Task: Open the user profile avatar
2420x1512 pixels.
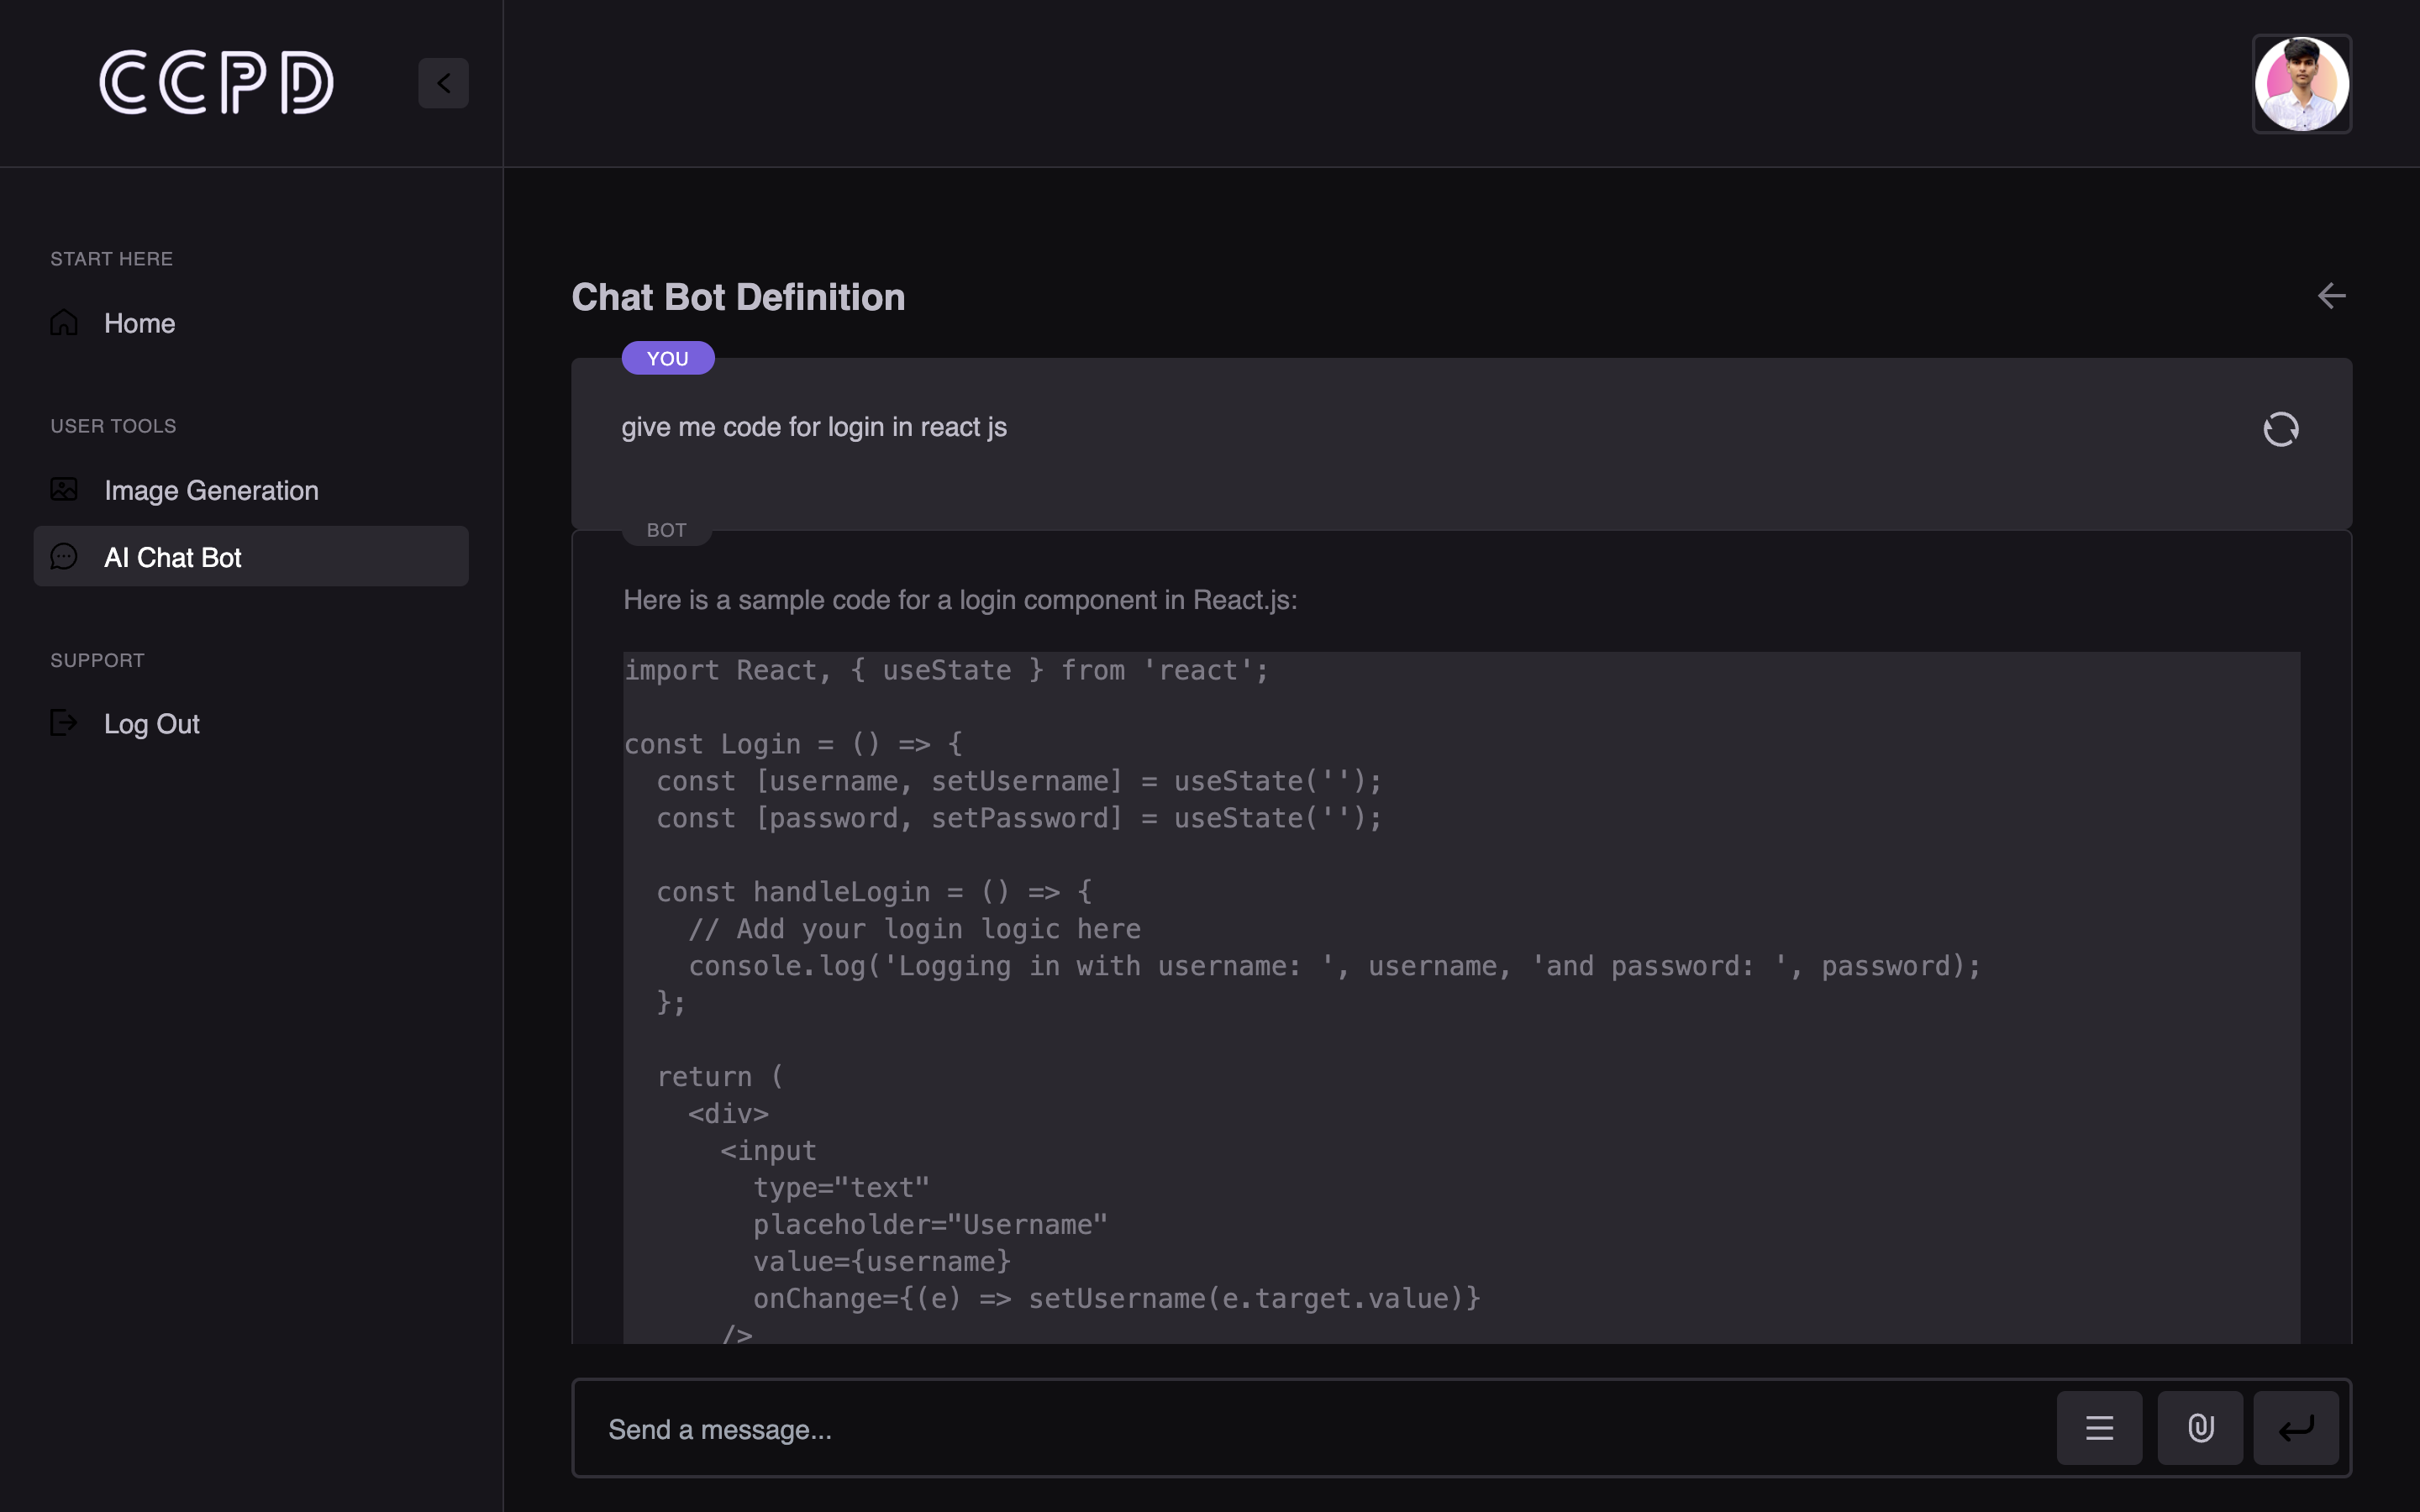Action: pos(2301,84)
